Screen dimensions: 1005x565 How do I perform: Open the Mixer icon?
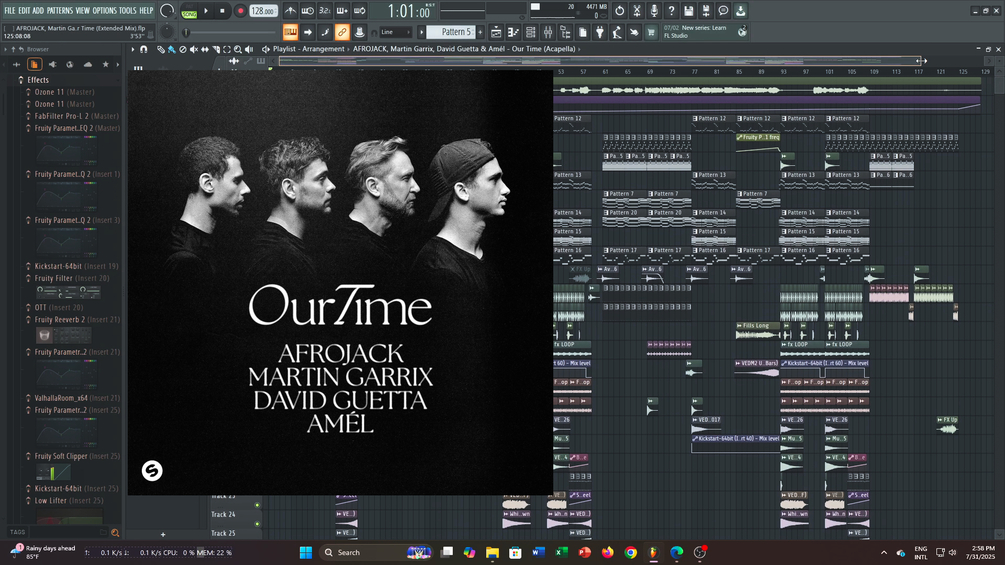click(548, 32)
